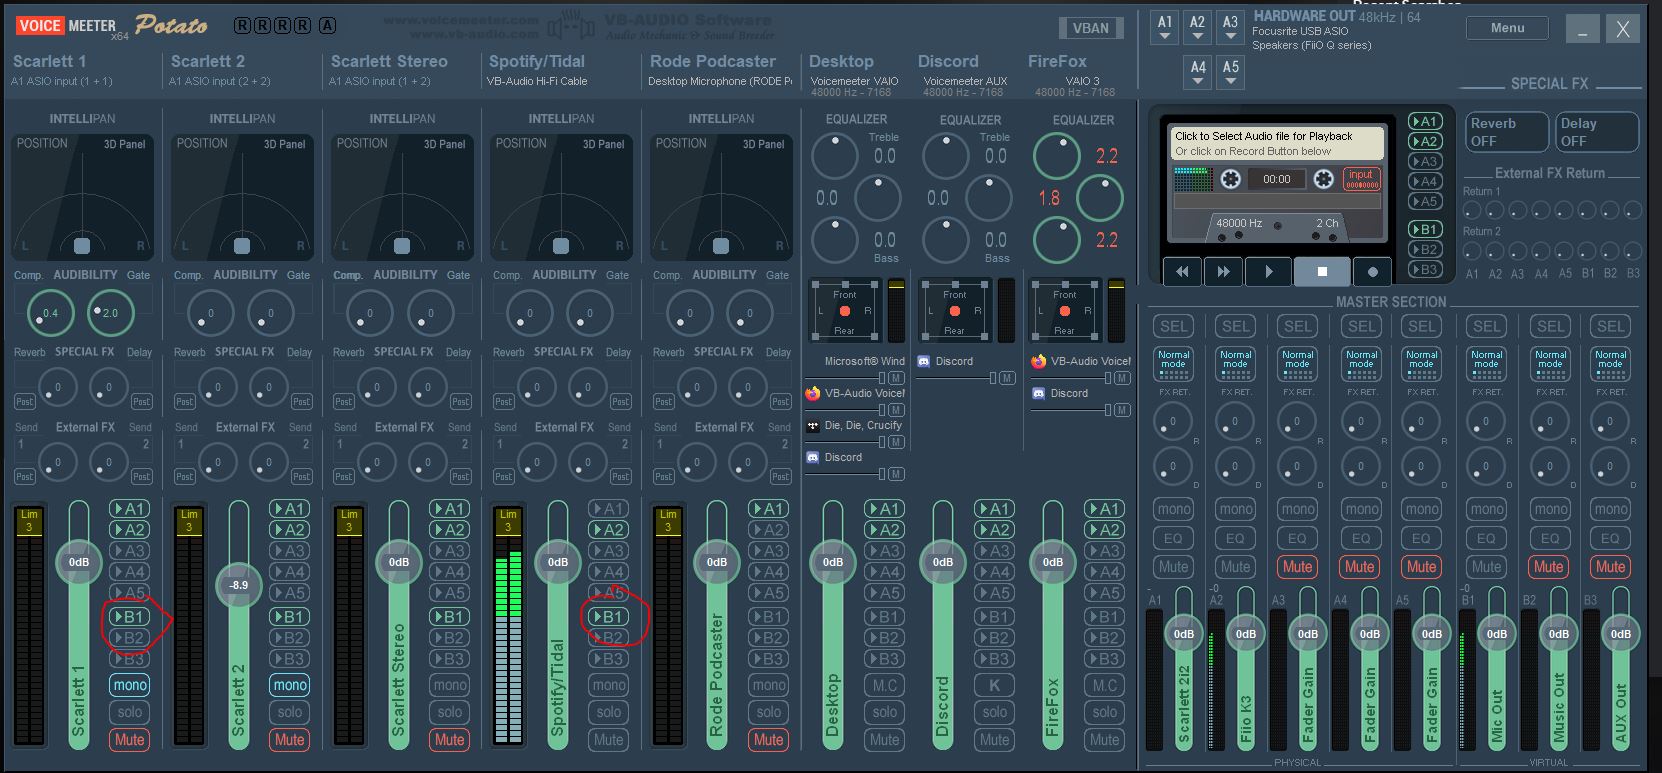The image size is (1662, 773).
Task: Enable EQ on the A1 master bus
Action: point(1174,538)
